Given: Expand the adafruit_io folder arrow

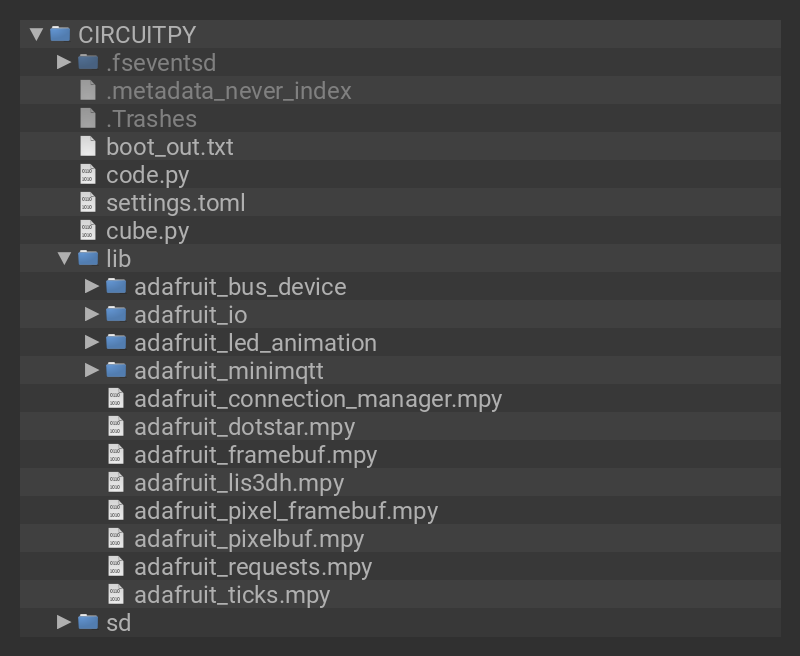Looking at the screenshot, I should [x=92, y=314].
